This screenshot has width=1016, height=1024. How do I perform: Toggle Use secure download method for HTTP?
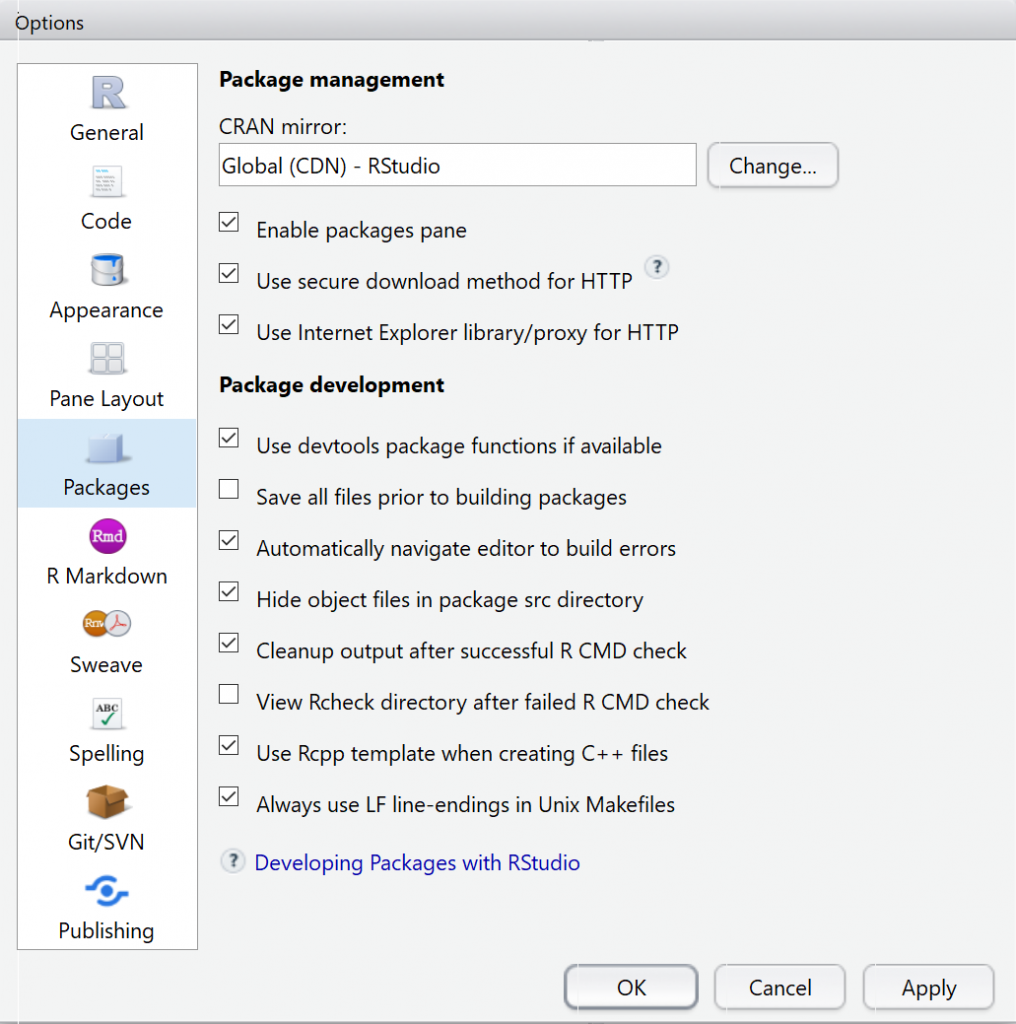point(229,273)
